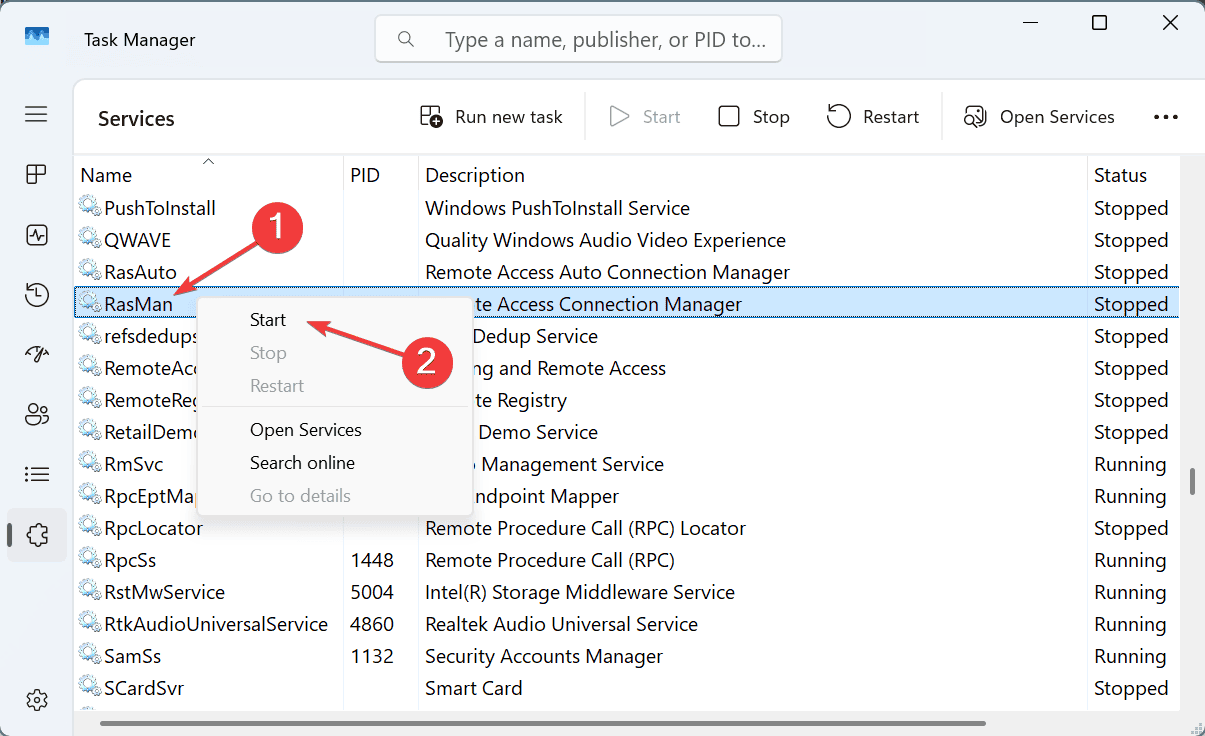Click Run new task in toolbar
Viewport: 1205px width, 736px height.
(491, 117)
